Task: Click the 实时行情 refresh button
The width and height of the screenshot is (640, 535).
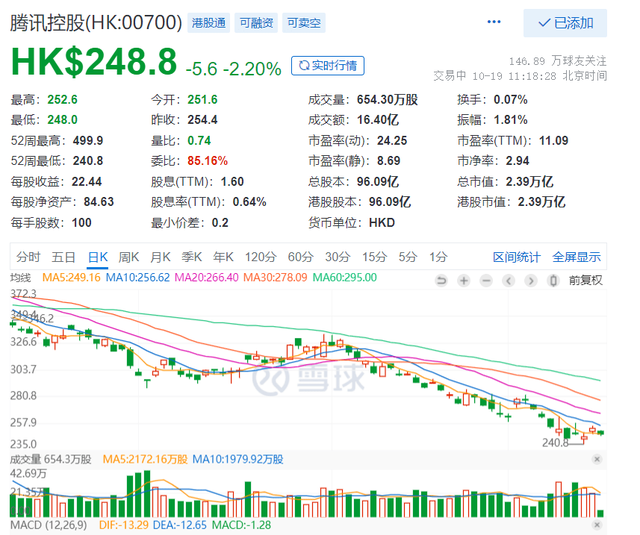Action: coord(328,65)
